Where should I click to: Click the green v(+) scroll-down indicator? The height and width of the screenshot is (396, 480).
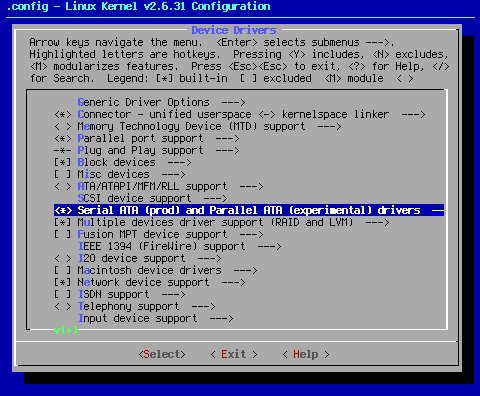[x=66, y=330]
